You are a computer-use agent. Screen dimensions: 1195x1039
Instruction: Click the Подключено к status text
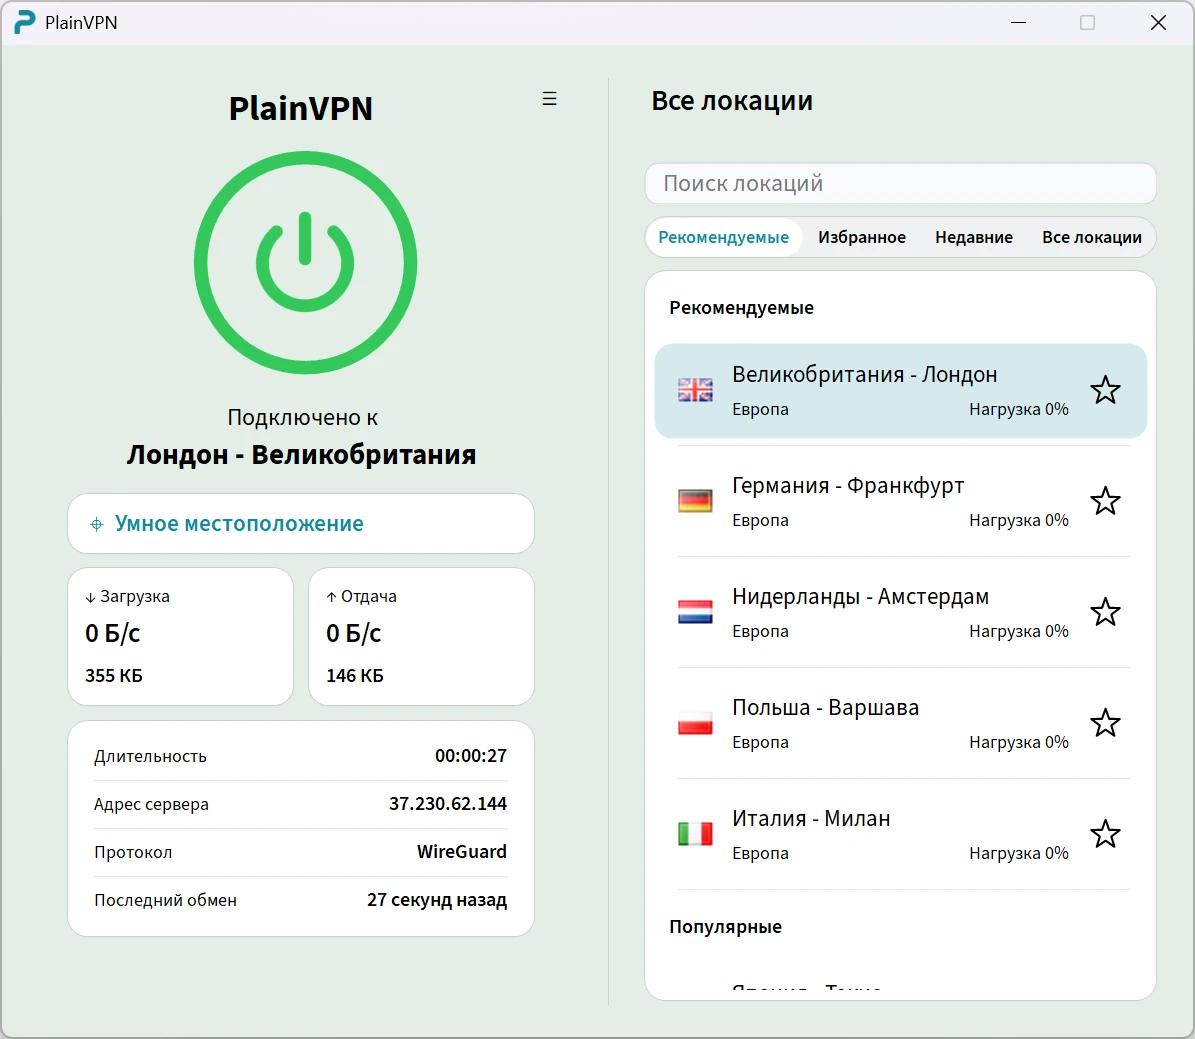point(303,418)
